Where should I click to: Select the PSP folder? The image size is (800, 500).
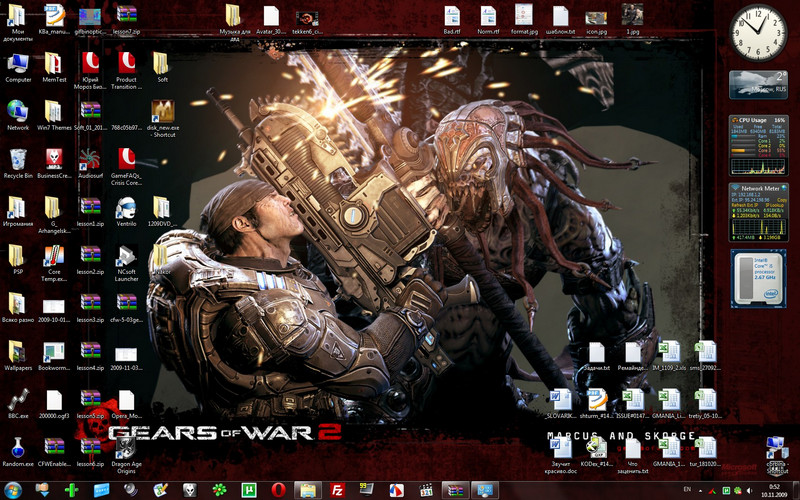pyautogui.click(x=18, y=260)
